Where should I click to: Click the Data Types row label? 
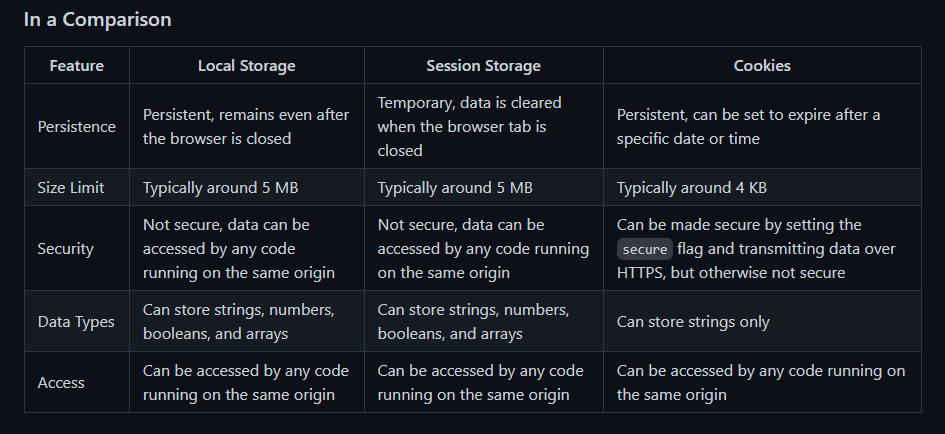coord(75,322)
